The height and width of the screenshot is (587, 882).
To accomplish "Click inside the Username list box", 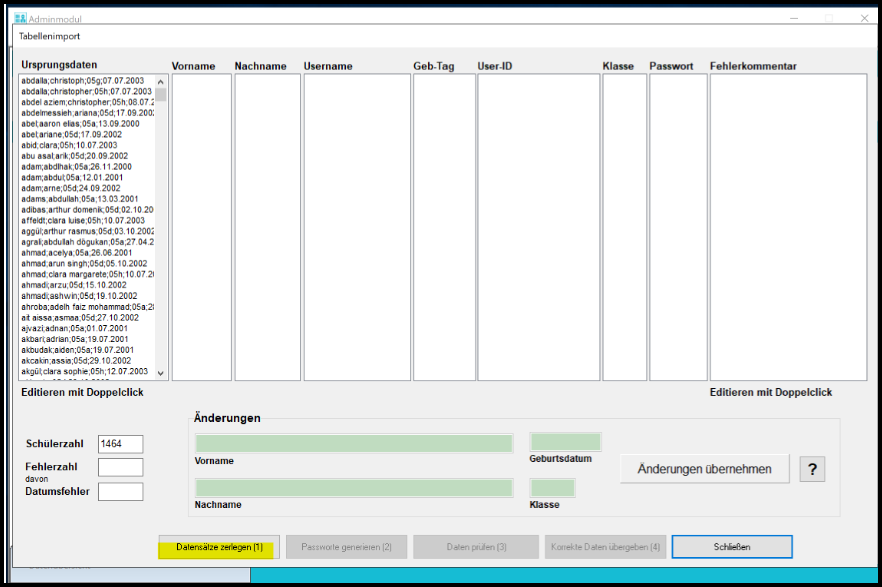I will pos(357,227).
